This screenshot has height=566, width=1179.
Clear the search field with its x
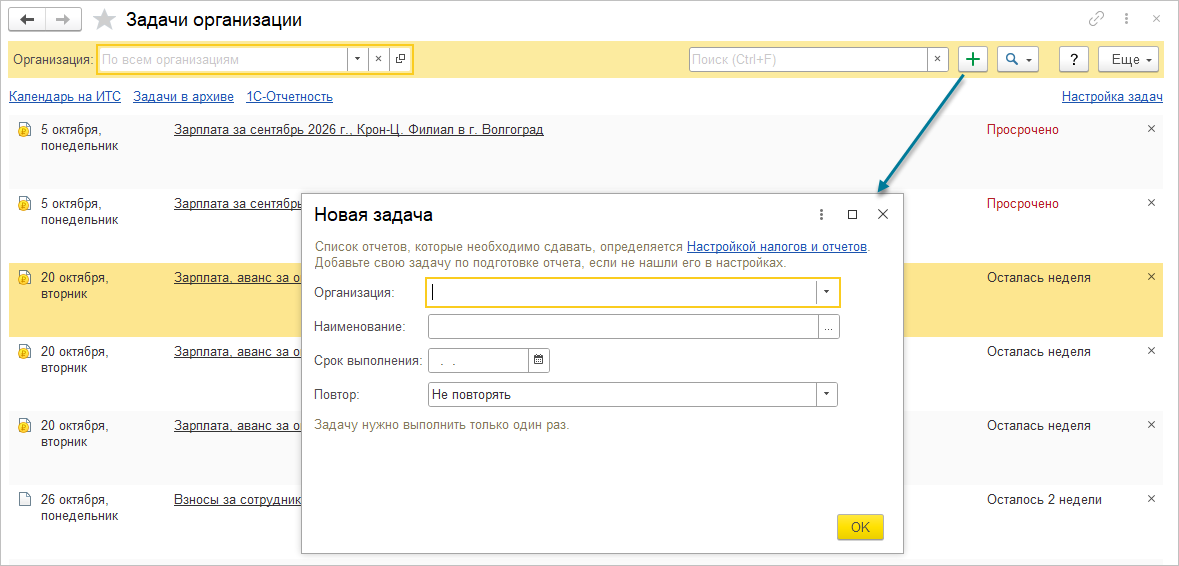click(x=938, y=59)
